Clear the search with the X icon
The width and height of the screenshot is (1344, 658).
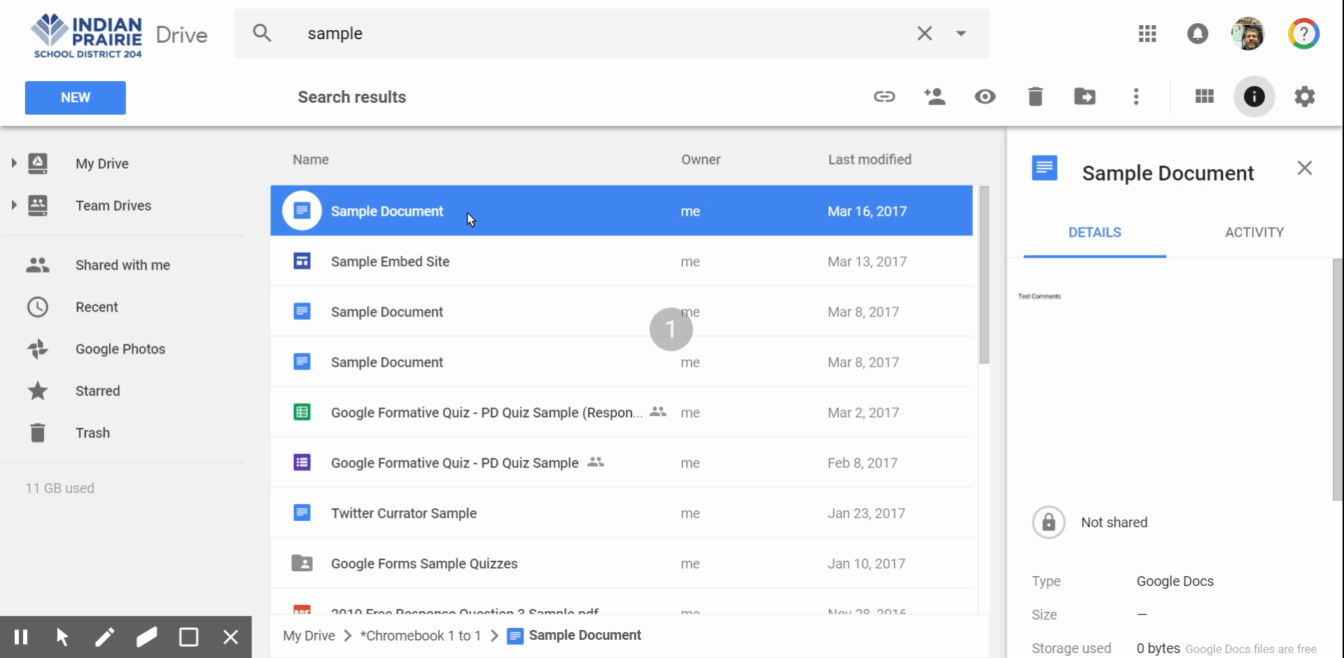(x=925, y=33)
